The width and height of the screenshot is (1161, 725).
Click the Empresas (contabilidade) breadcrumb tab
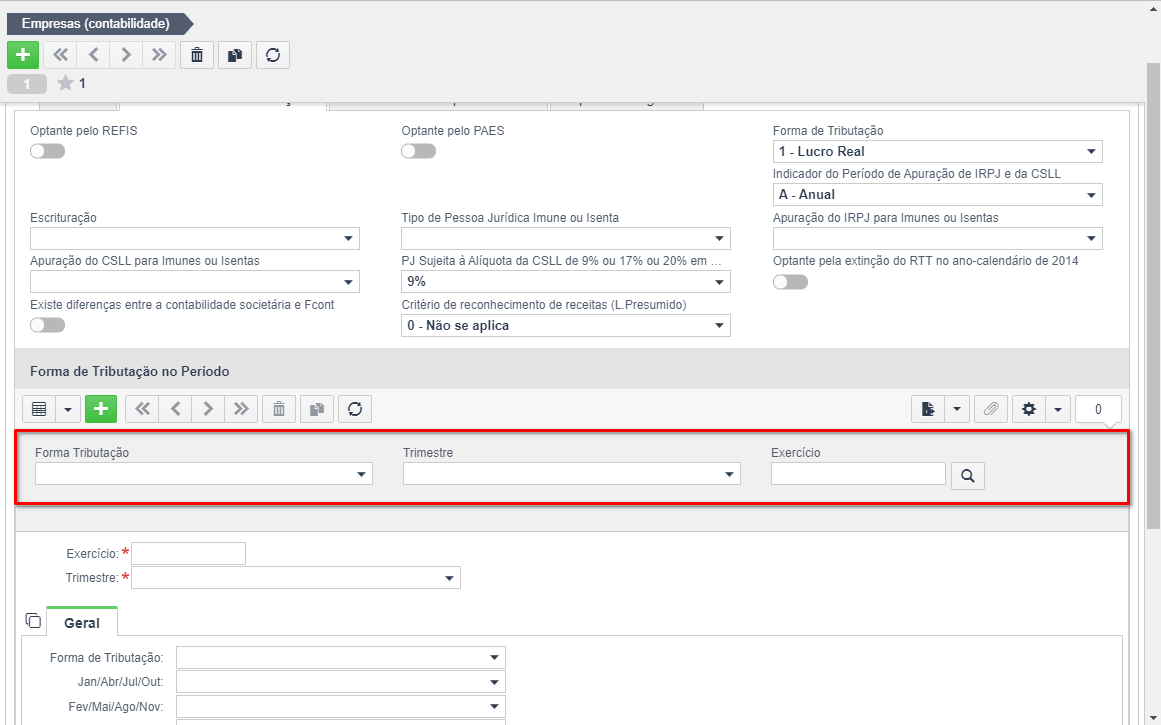pyautogui.click(x=98, y=24)
